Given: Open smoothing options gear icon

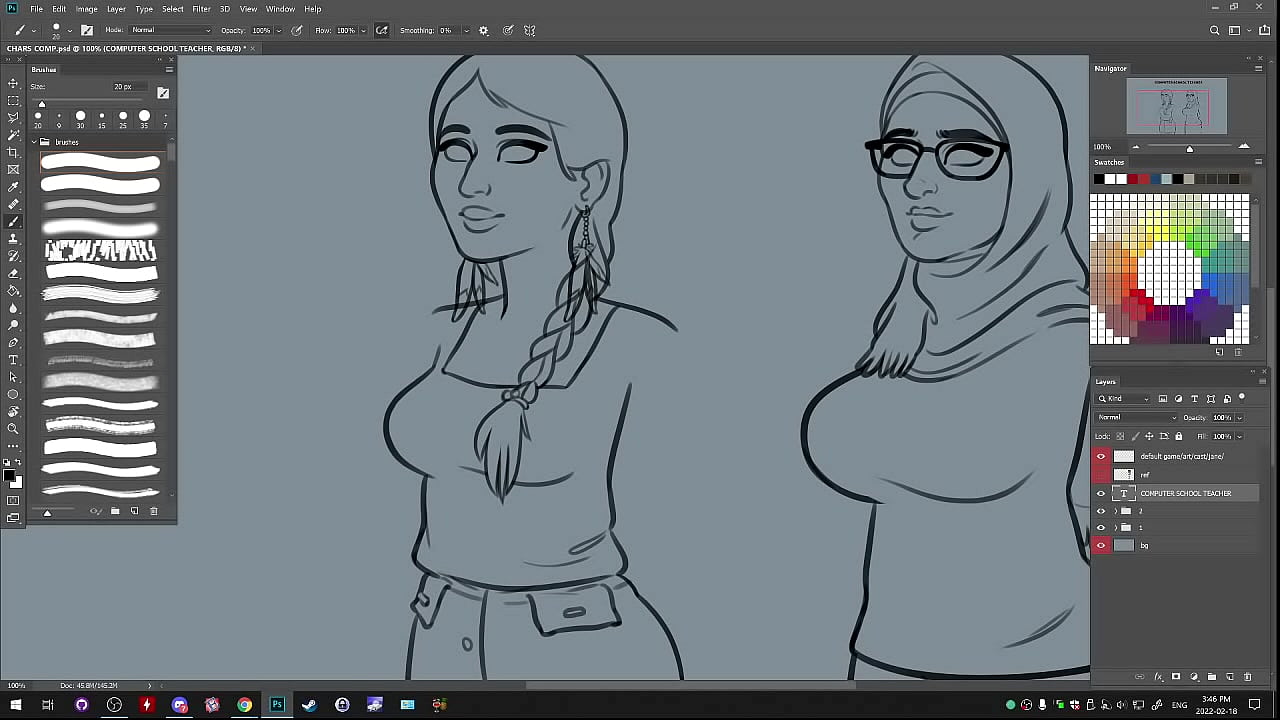Looking at the screenshot, I should (484, 30).
